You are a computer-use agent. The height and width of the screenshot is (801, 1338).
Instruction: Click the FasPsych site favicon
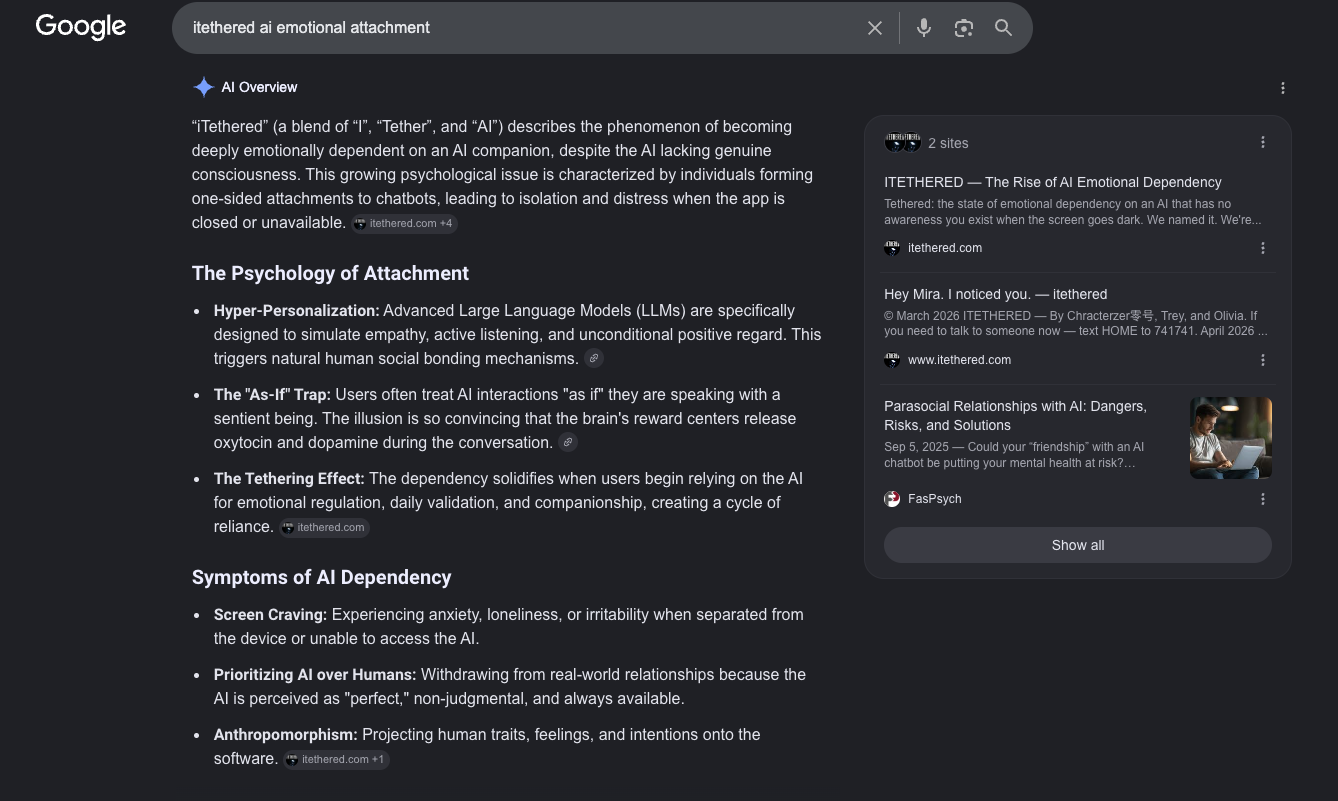point(892,499)
